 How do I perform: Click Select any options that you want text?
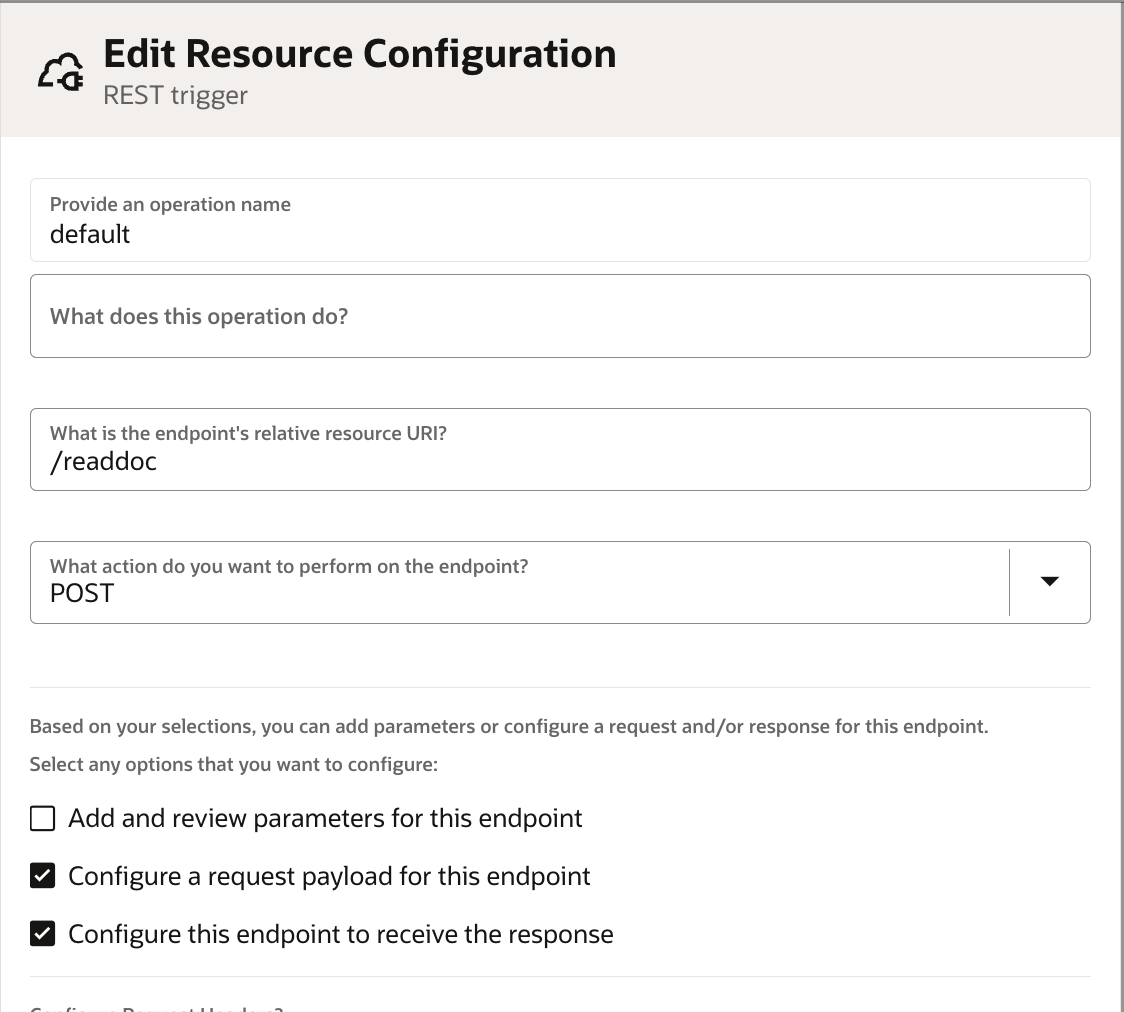coord(234,764)
